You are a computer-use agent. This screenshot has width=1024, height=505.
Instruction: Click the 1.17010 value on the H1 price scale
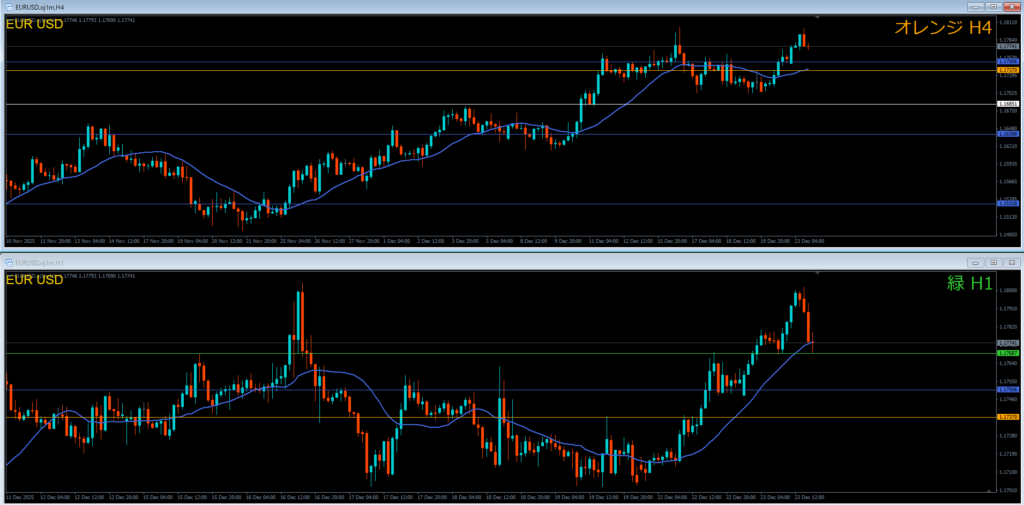coord(1007,489)
